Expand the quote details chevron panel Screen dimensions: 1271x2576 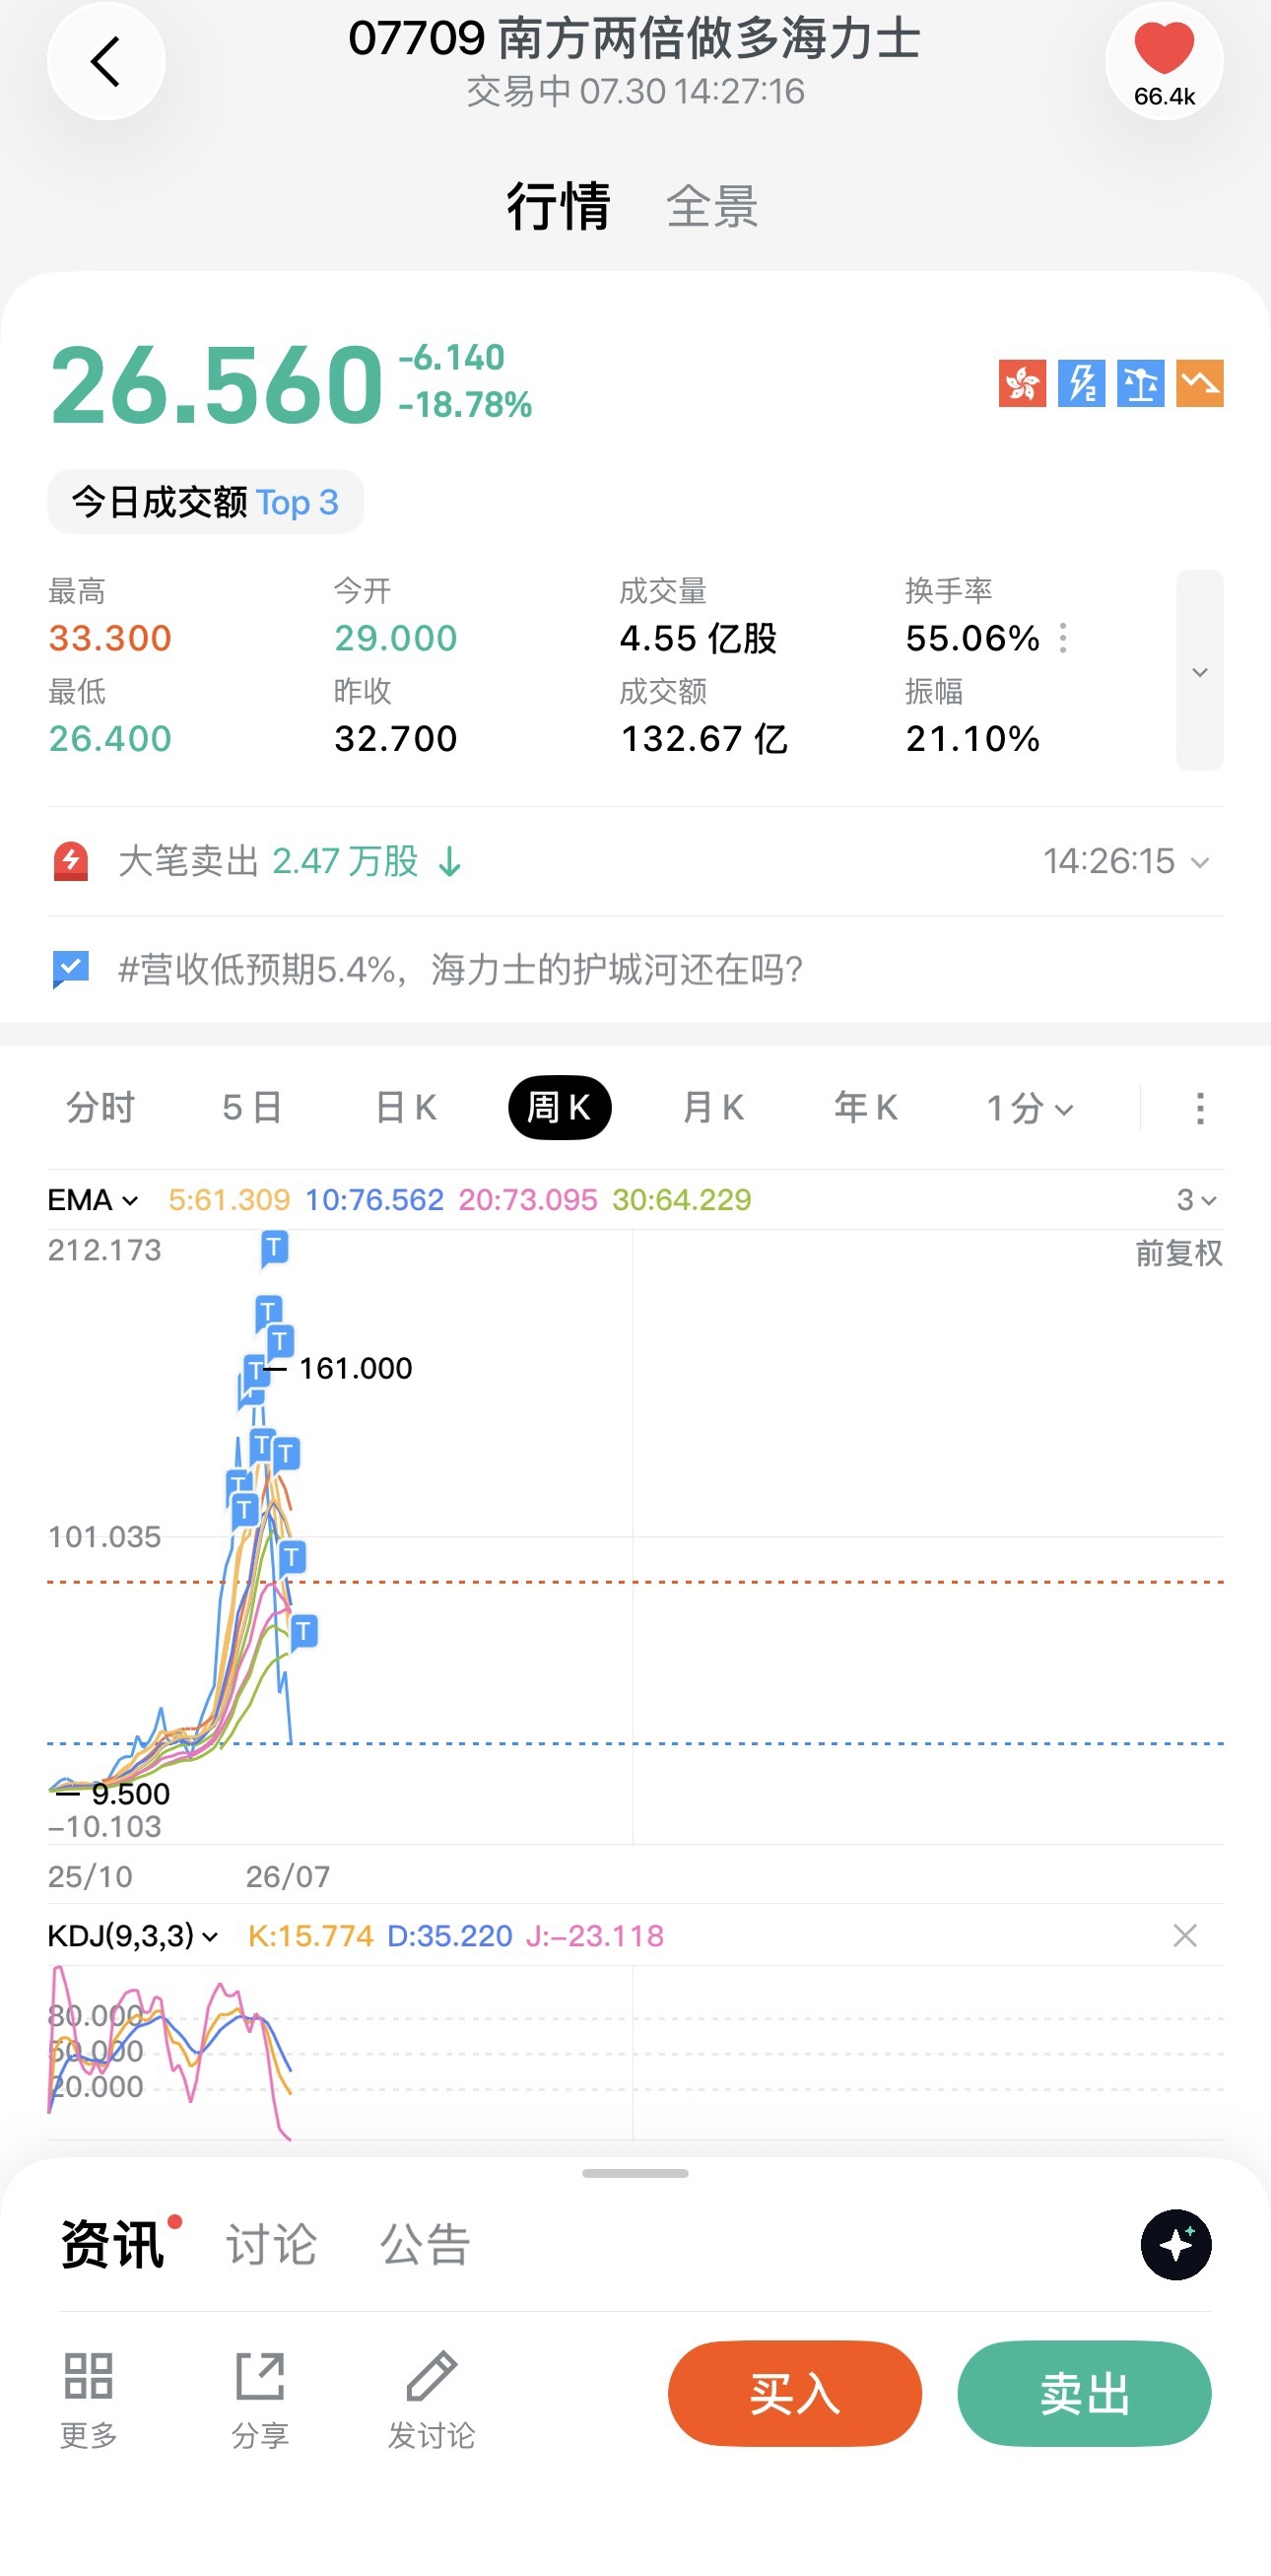pyautogui.click(x=1200, y=670)
